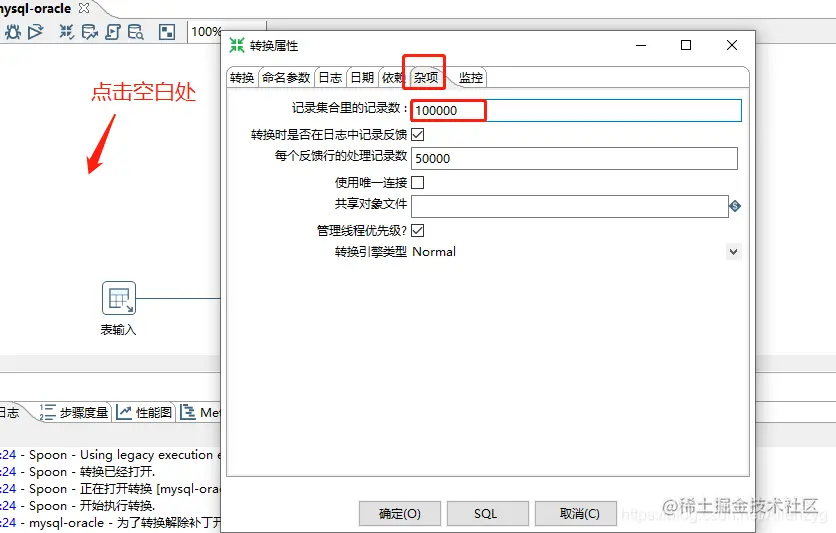Click log line 转换已经打开
Screen dimensions: 836x533
pyautogui.click(x=78, y=472)
